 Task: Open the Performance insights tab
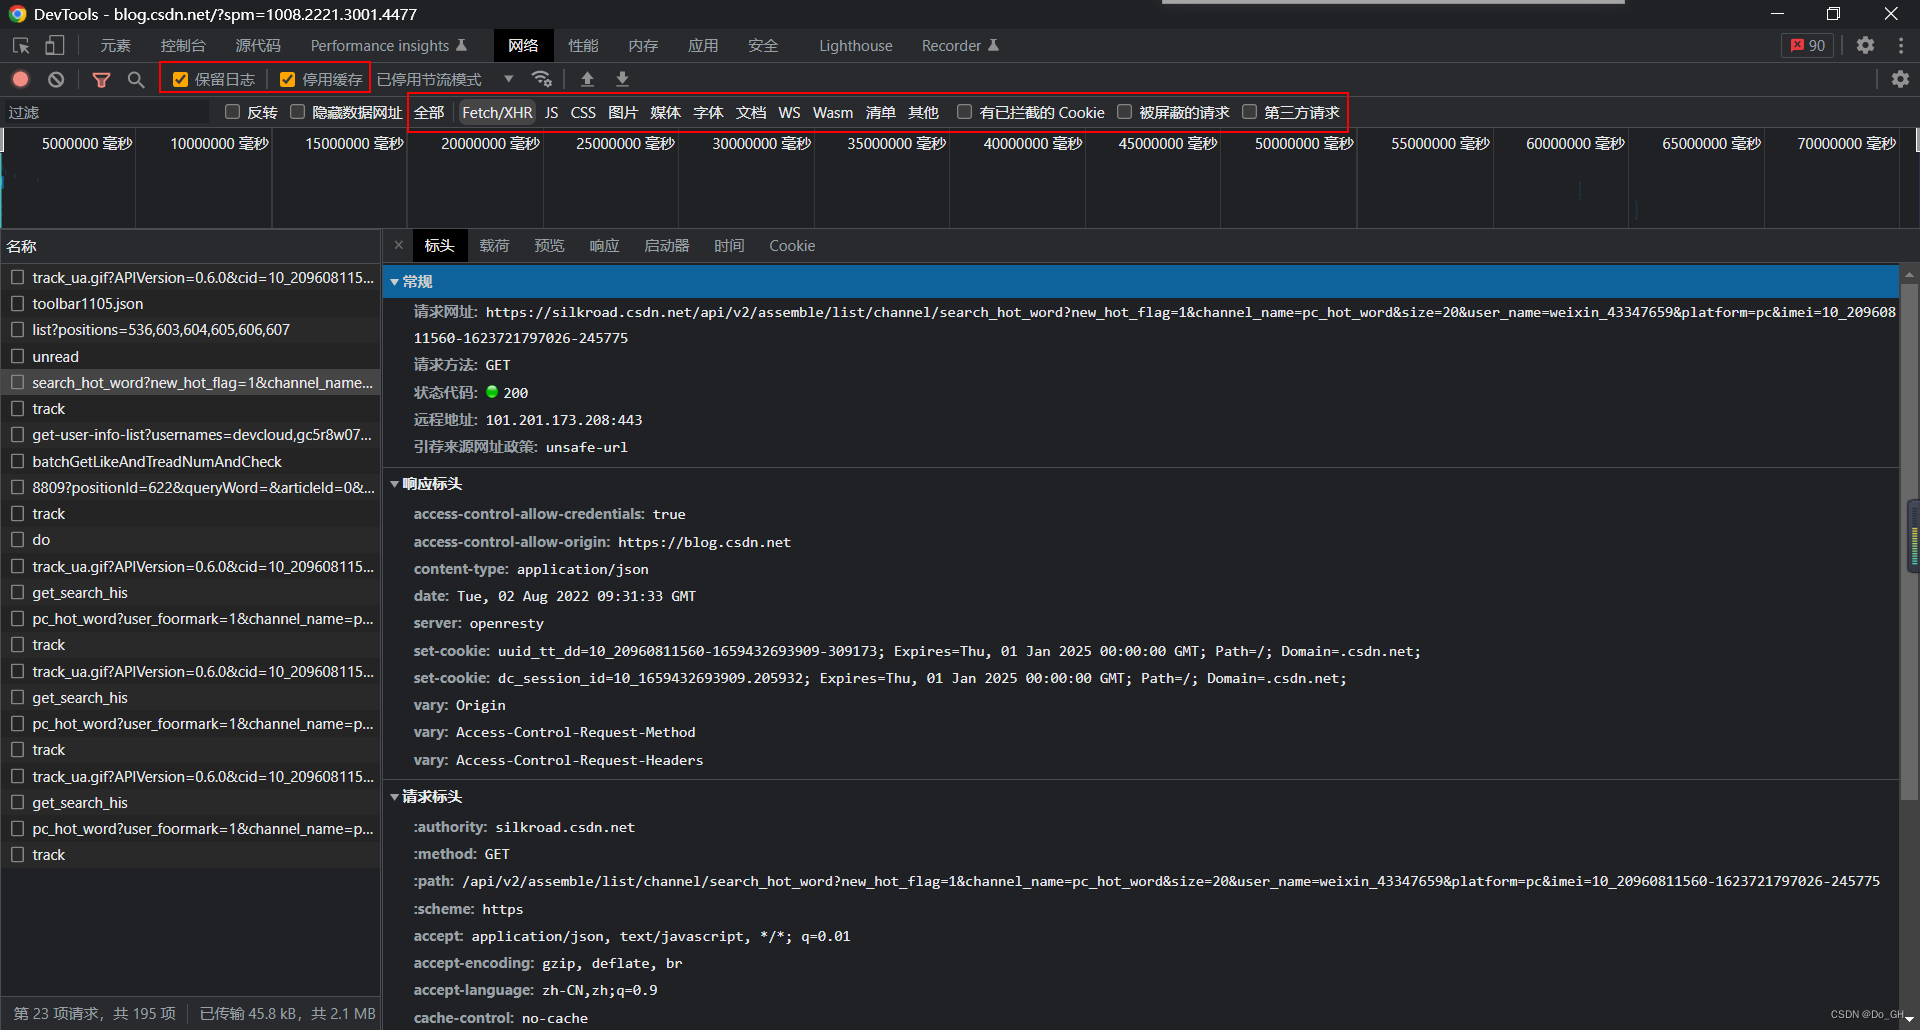tap(388, 46)
